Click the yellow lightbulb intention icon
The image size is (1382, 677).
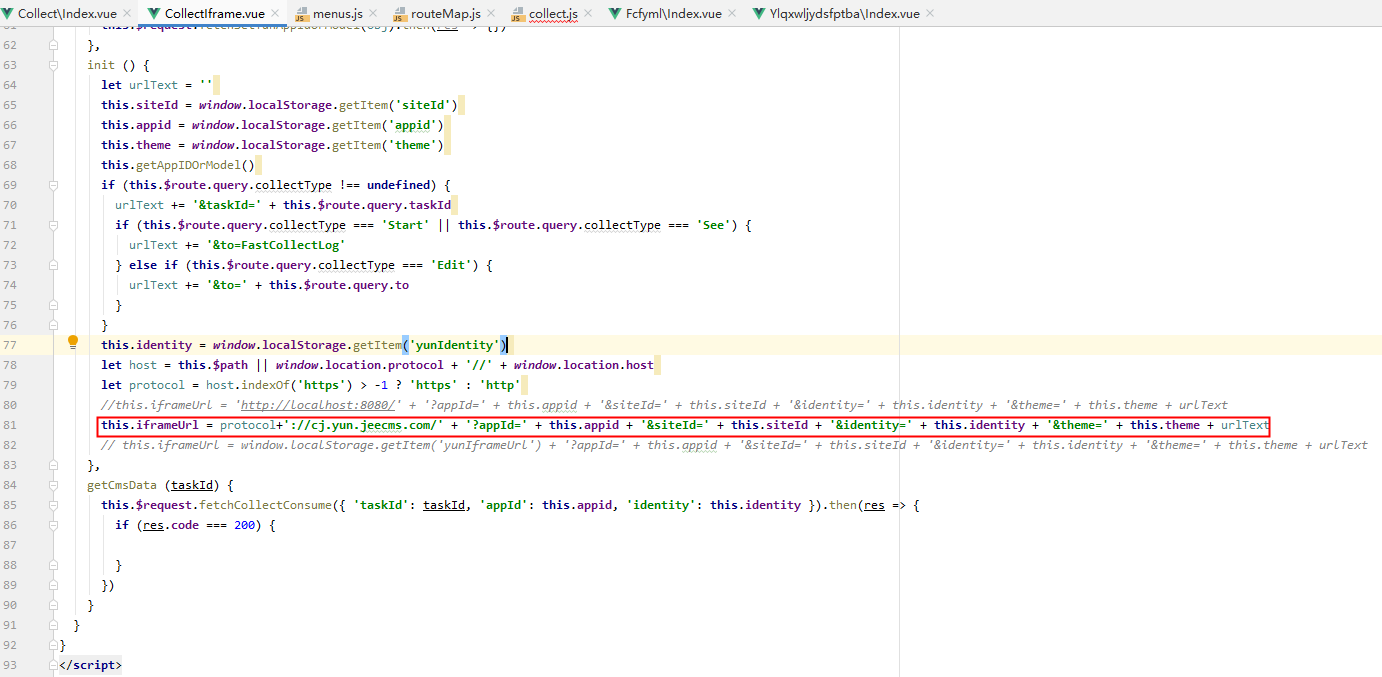pos(72,343)
